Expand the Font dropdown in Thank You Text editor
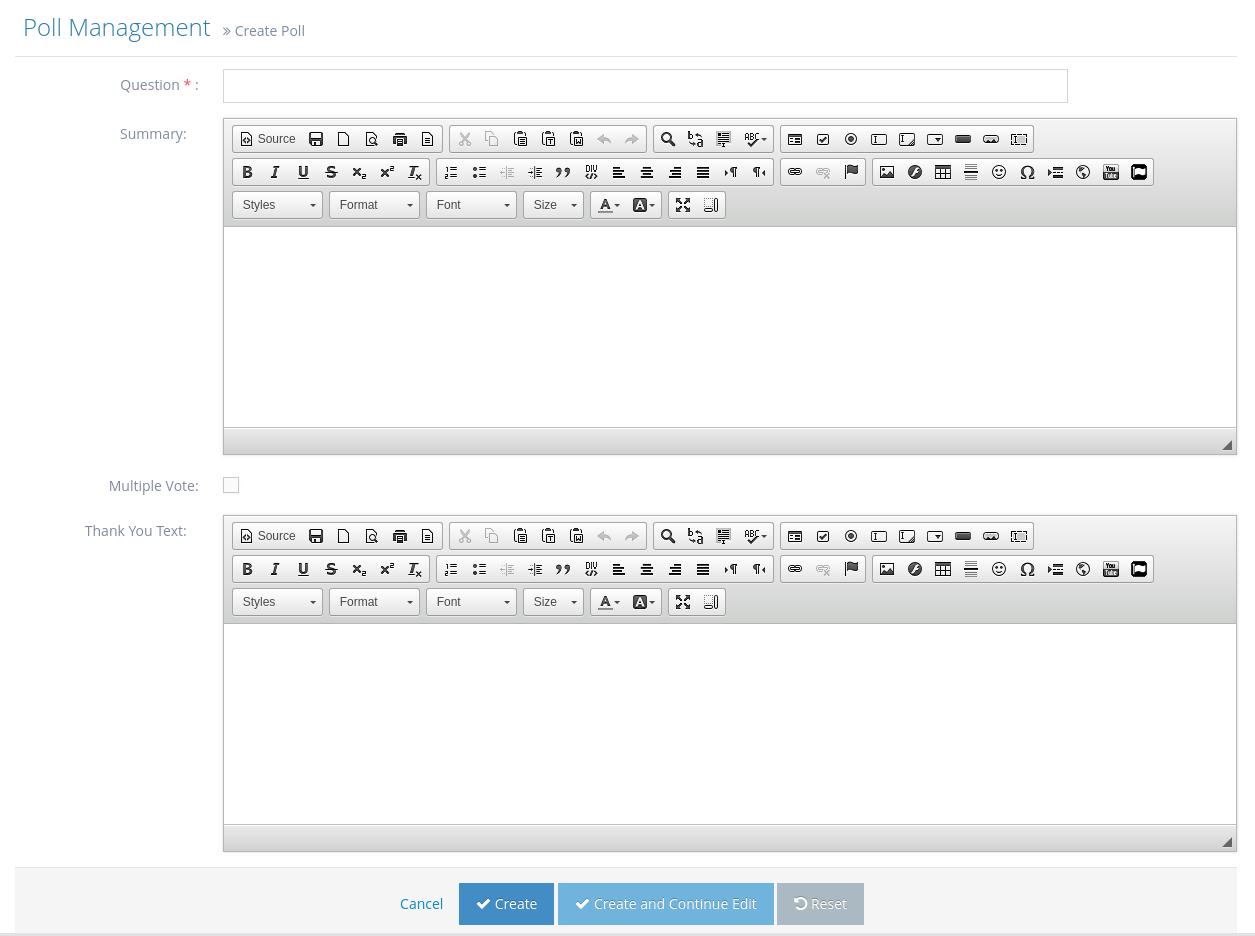Image resolution: width=1255 pixels, height=936 pixels. (x=471, y=602)
